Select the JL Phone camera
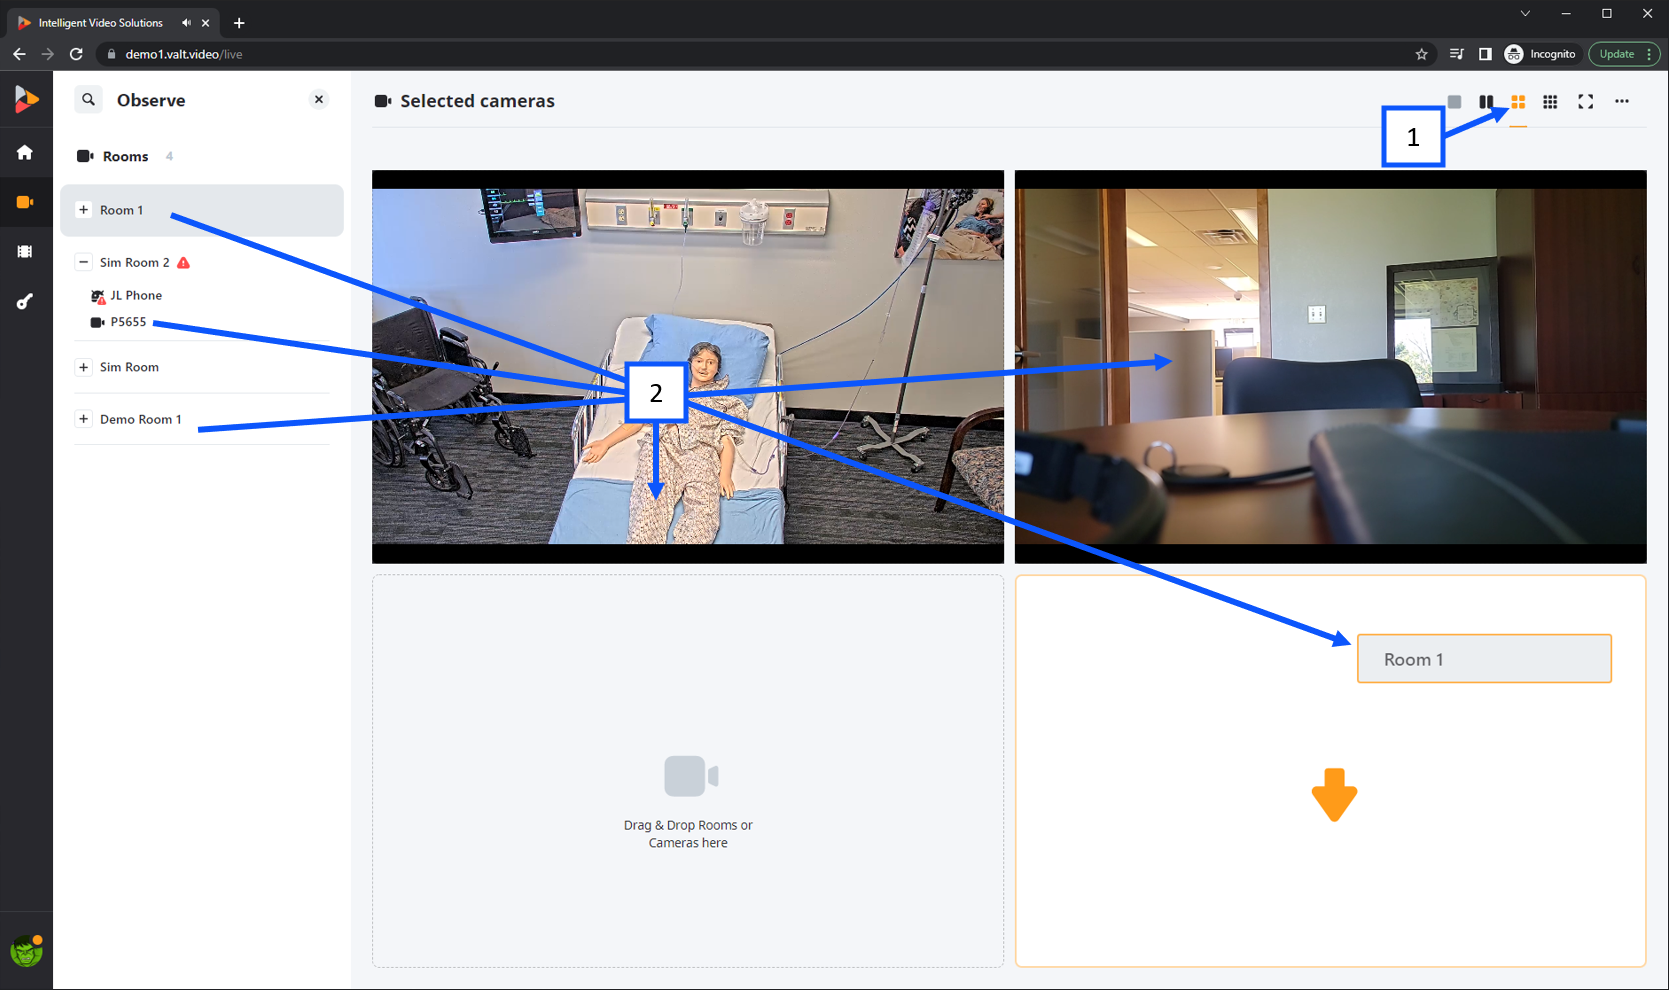Image resolution: width=1669 pixels, height=990 pixels. [136, 295]
